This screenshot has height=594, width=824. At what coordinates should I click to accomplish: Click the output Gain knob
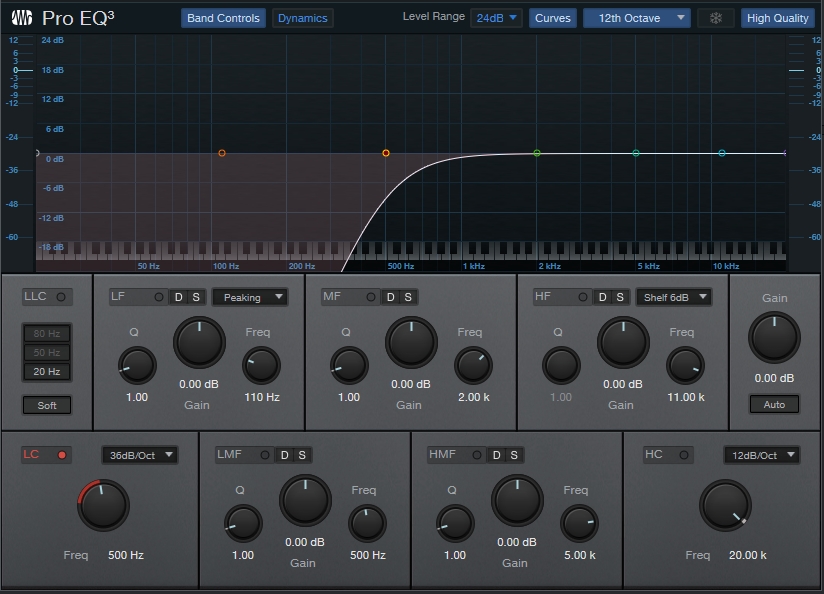click(774, 337)
